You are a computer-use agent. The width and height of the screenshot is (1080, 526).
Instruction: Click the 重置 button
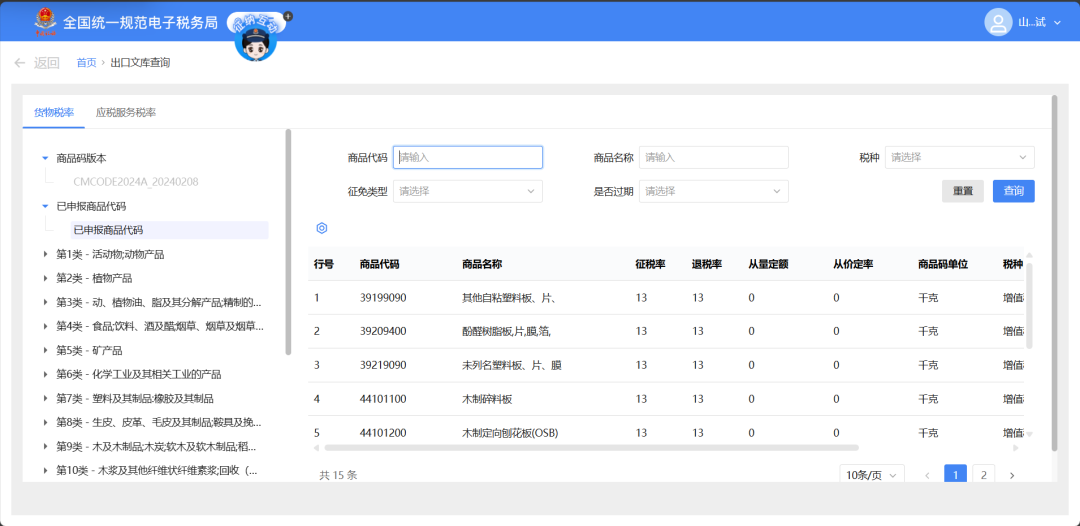pos(963,191)
